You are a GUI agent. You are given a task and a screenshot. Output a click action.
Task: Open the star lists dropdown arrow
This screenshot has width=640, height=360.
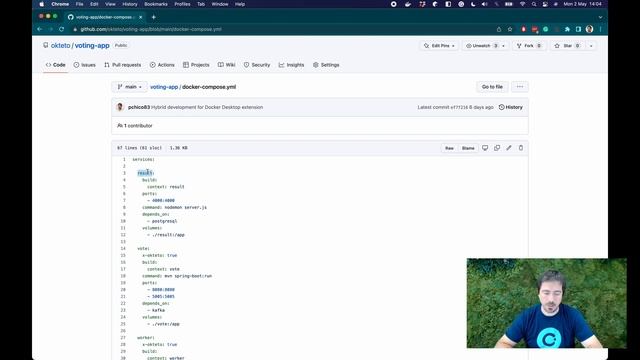point(591,46)
